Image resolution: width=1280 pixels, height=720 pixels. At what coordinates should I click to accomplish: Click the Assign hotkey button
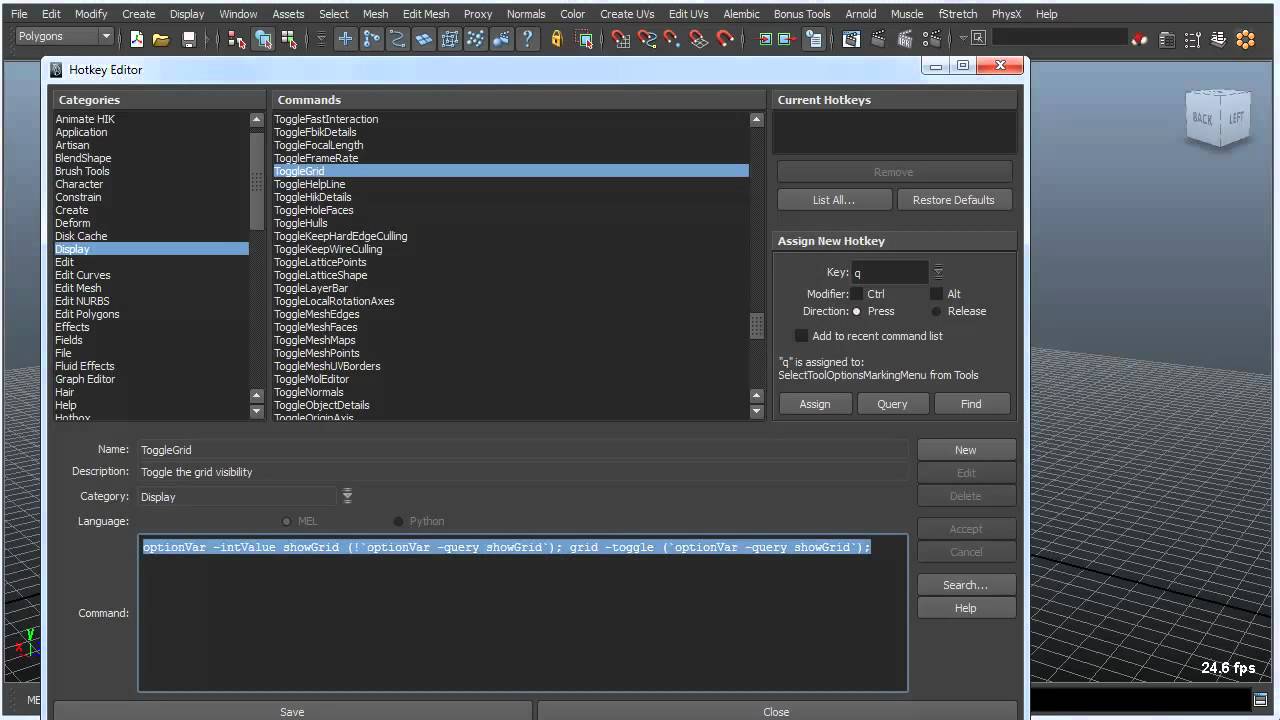pyautogui.click(x=815, y=404)
